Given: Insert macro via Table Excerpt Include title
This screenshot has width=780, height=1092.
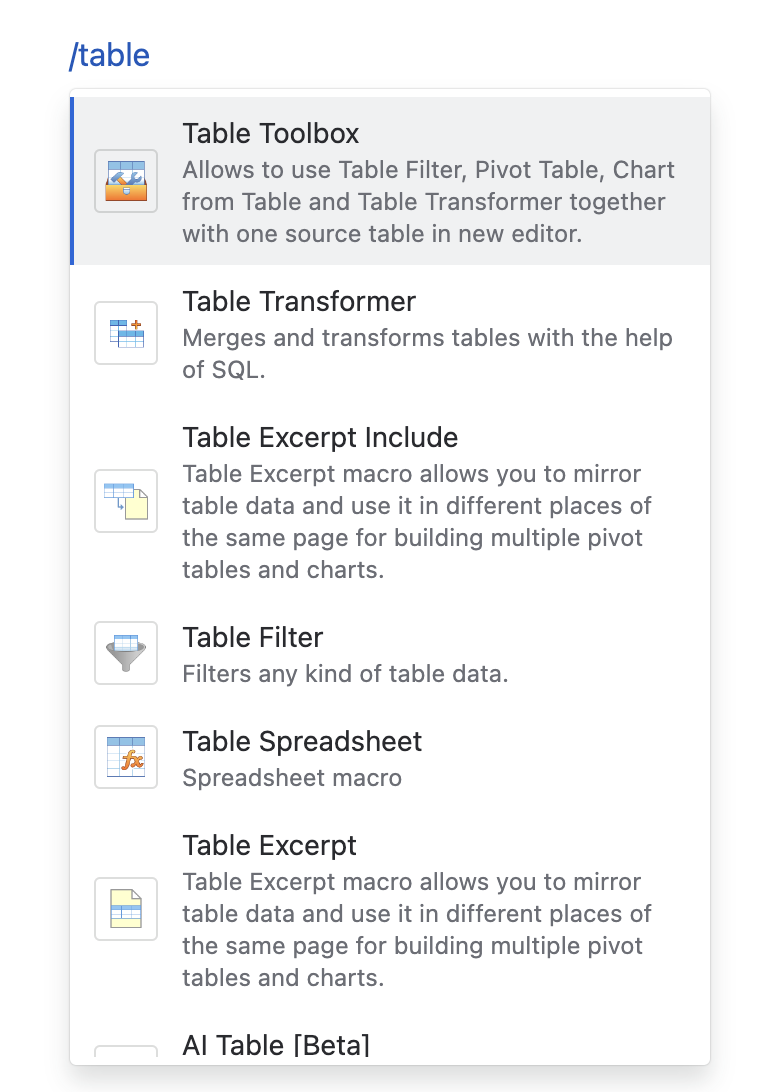Looking at the screenshot, I should pos(320,438).
